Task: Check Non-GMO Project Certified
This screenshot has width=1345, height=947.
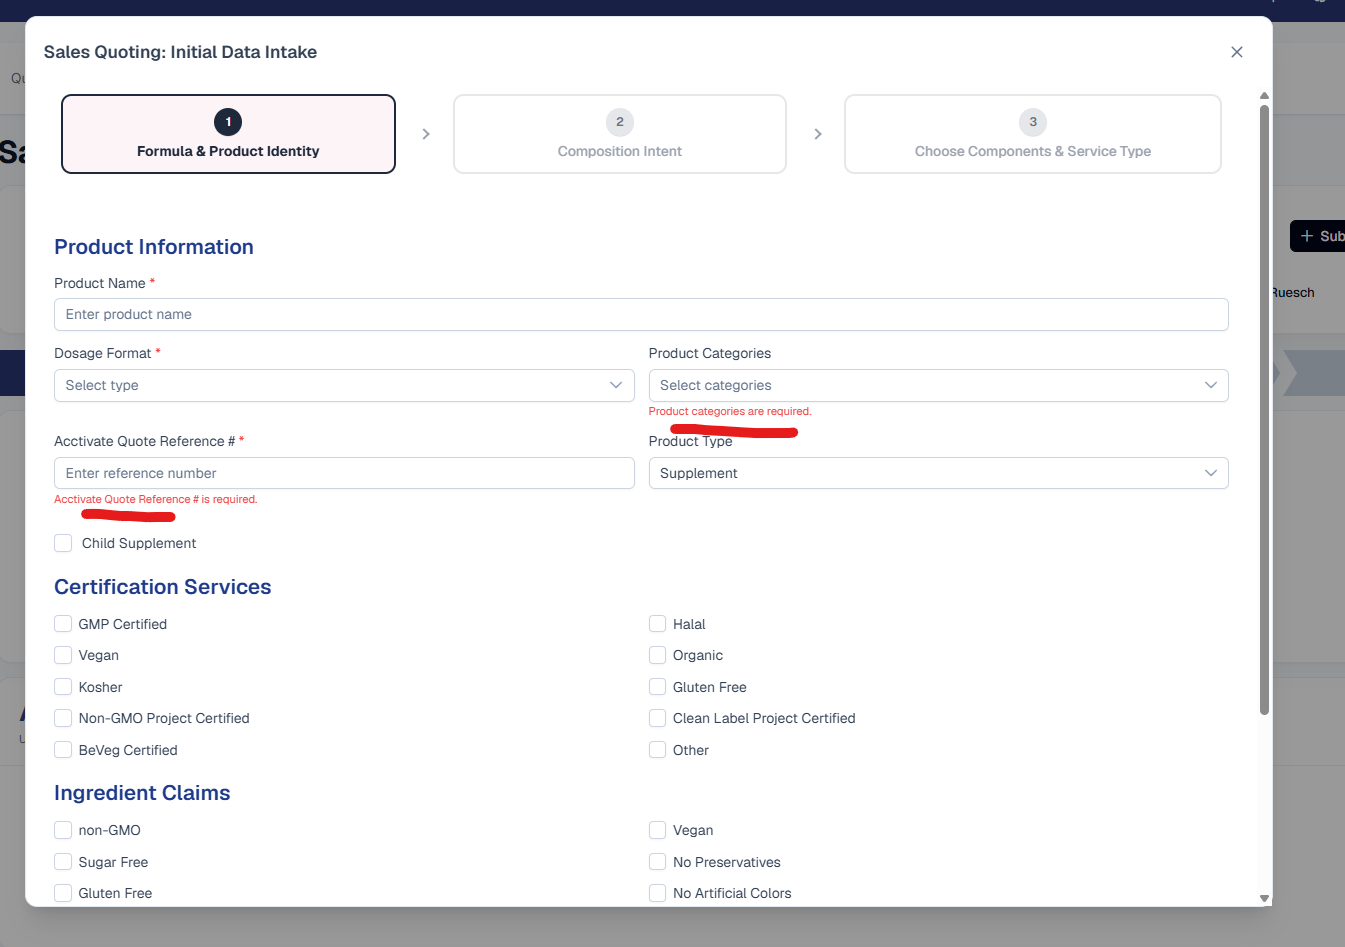Action: tap(63, 718)
